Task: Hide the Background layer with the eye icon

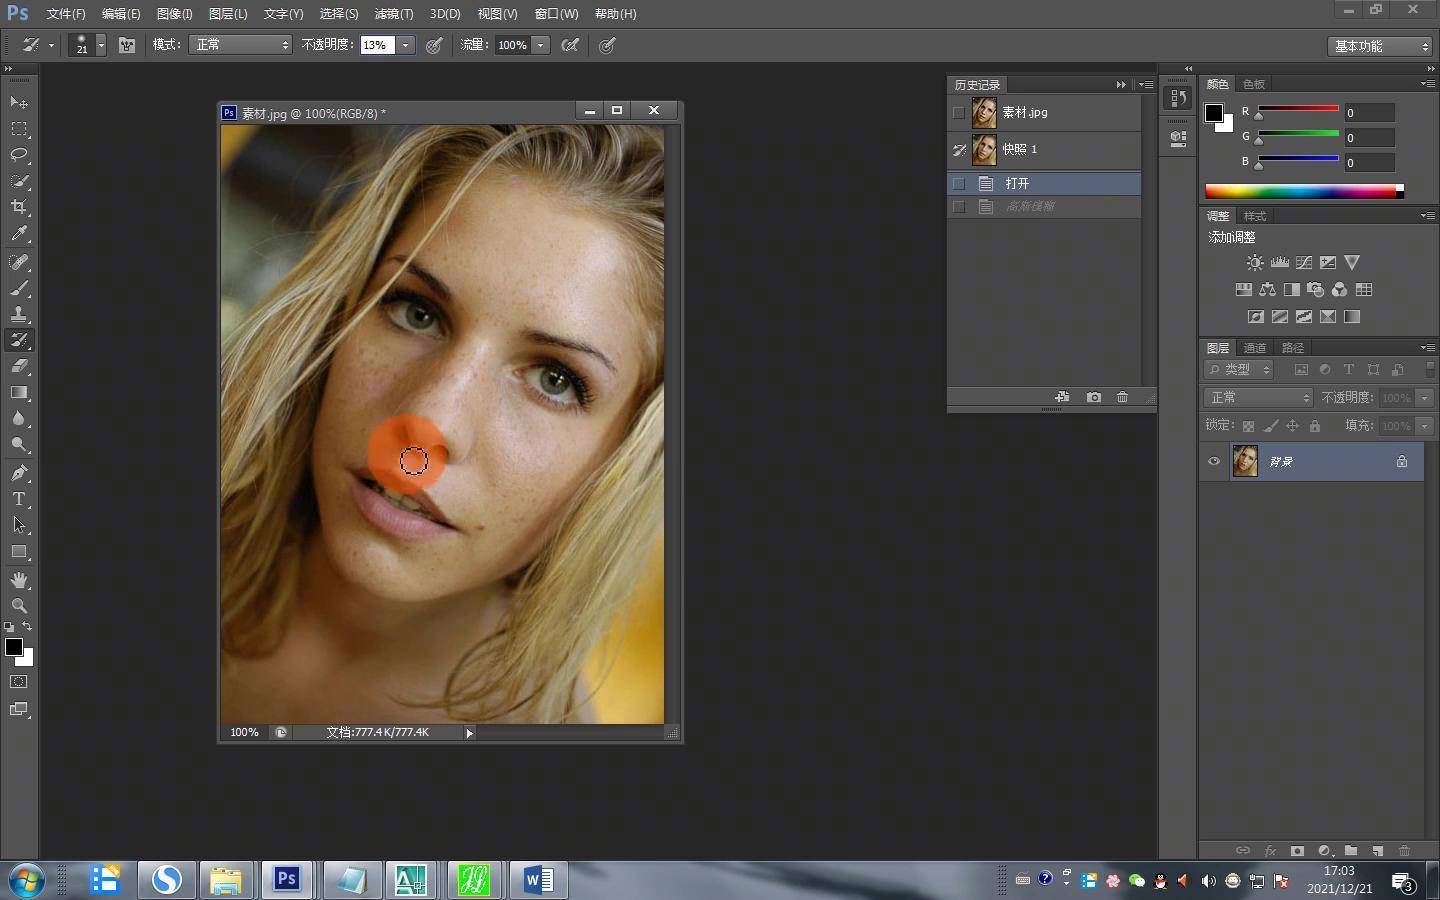Action: tap(1214, 461)
